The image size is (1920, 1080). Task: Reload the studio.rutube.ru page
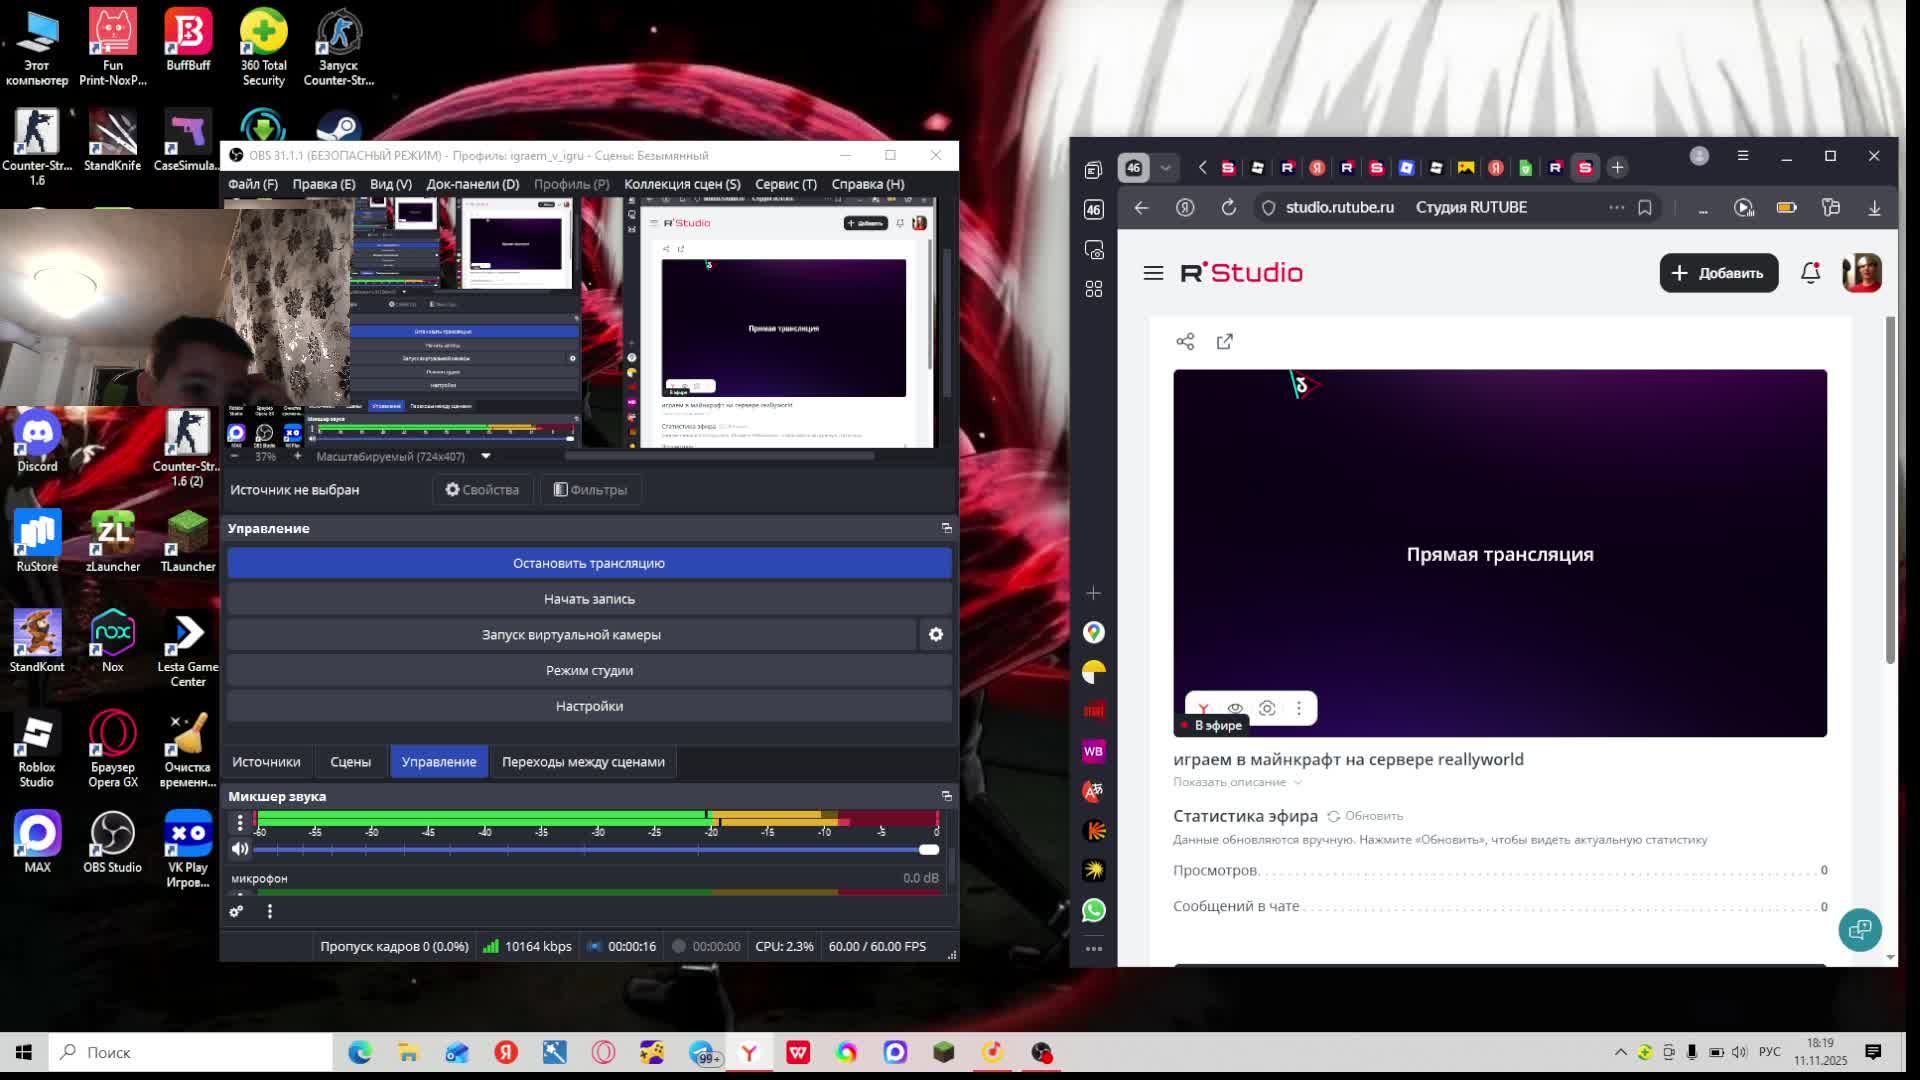tap(1229, 207)
